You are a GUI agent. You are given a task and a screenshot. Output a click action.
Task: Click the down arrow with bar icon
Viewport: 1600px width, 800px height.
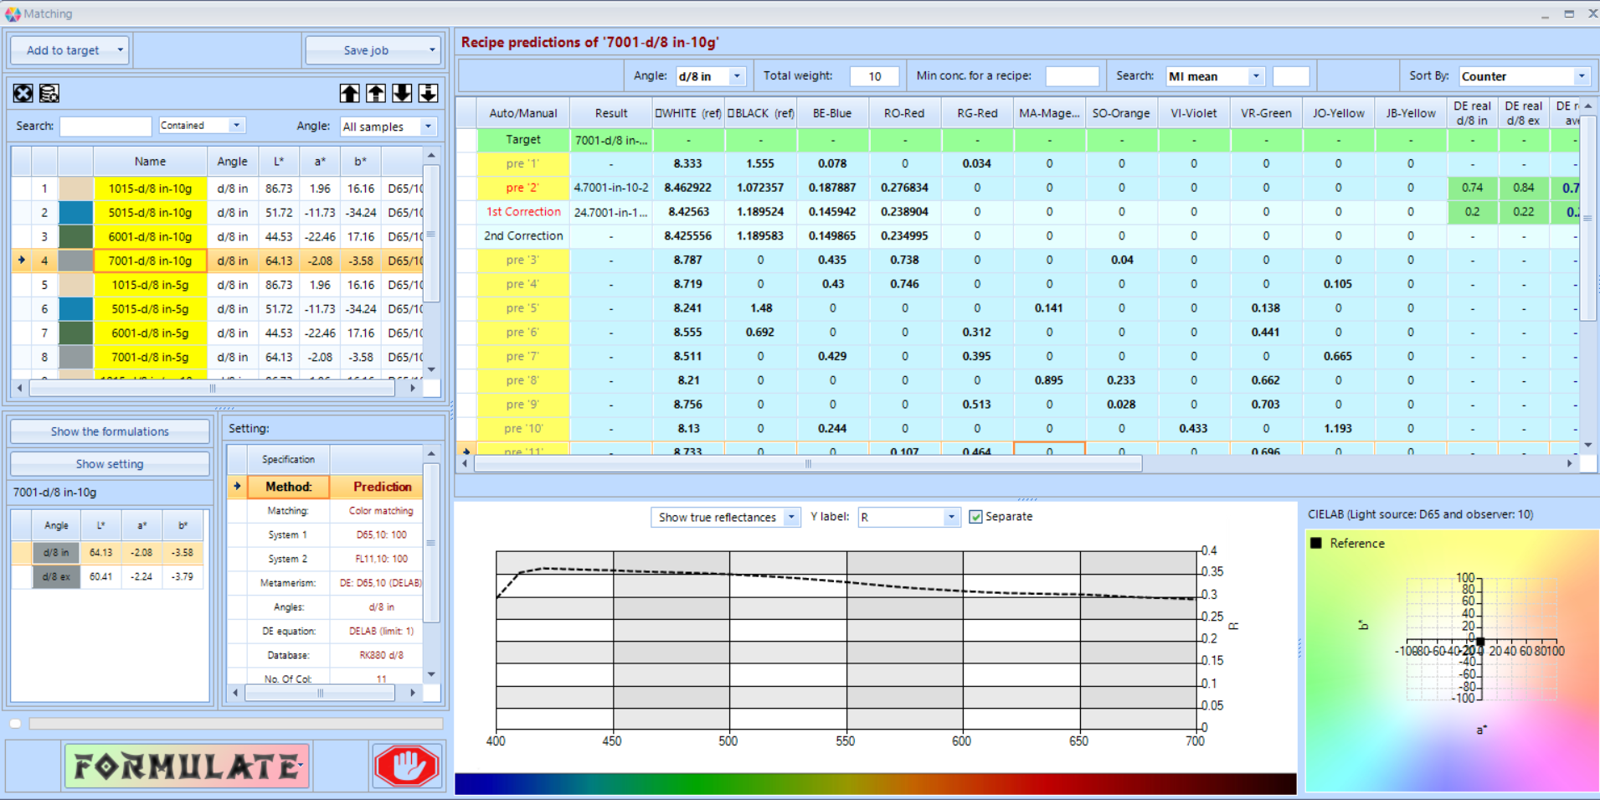click(x=428, y=93)
